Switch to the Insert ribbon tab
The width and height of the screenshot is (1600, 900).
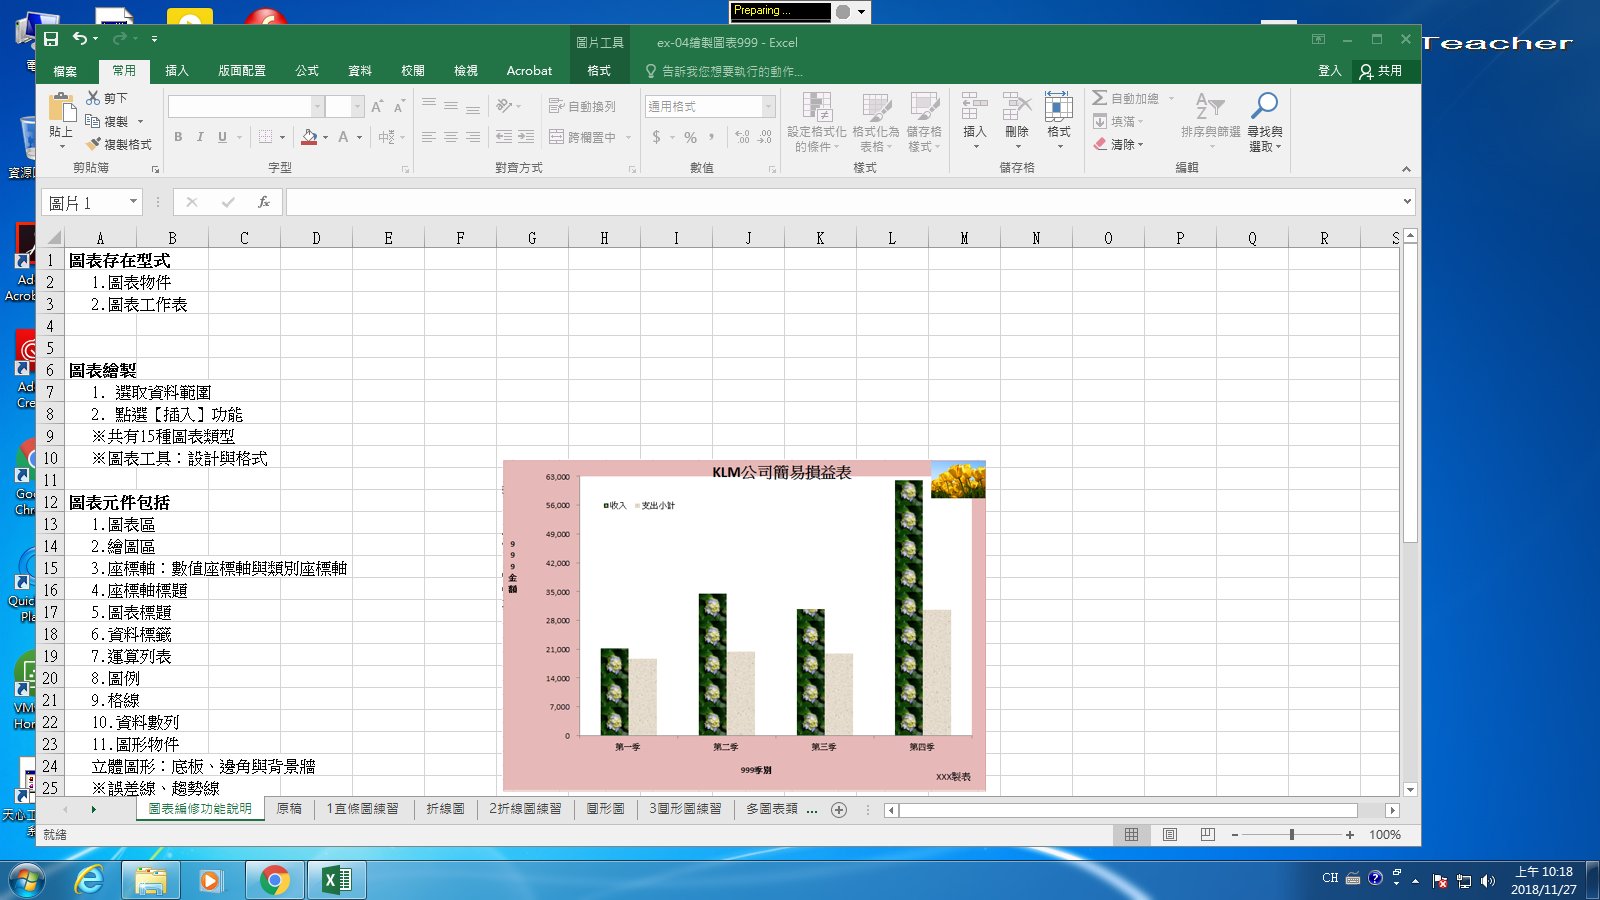pyautogui.click(x=177, y=71)
